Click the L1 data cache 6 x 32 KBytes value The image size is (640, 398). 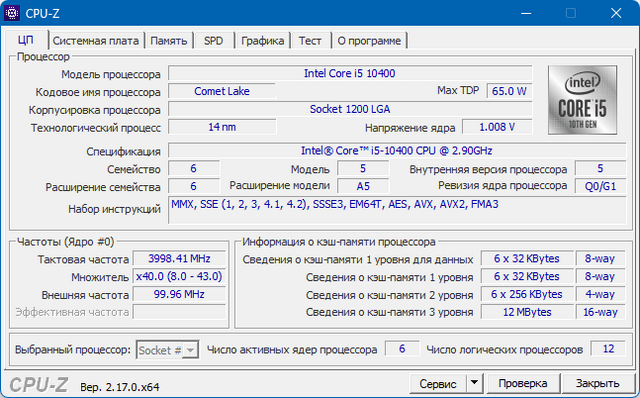click(x=527, y=259)
